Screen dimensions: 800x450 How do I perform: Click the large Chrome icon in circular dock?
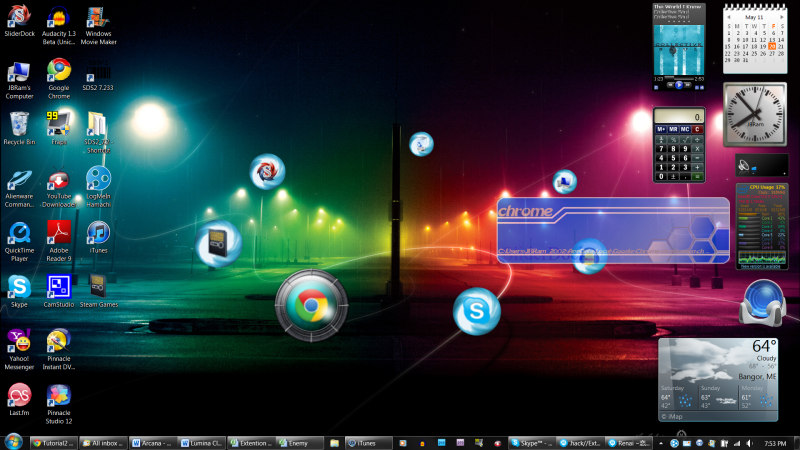click(x=311, y=306)
